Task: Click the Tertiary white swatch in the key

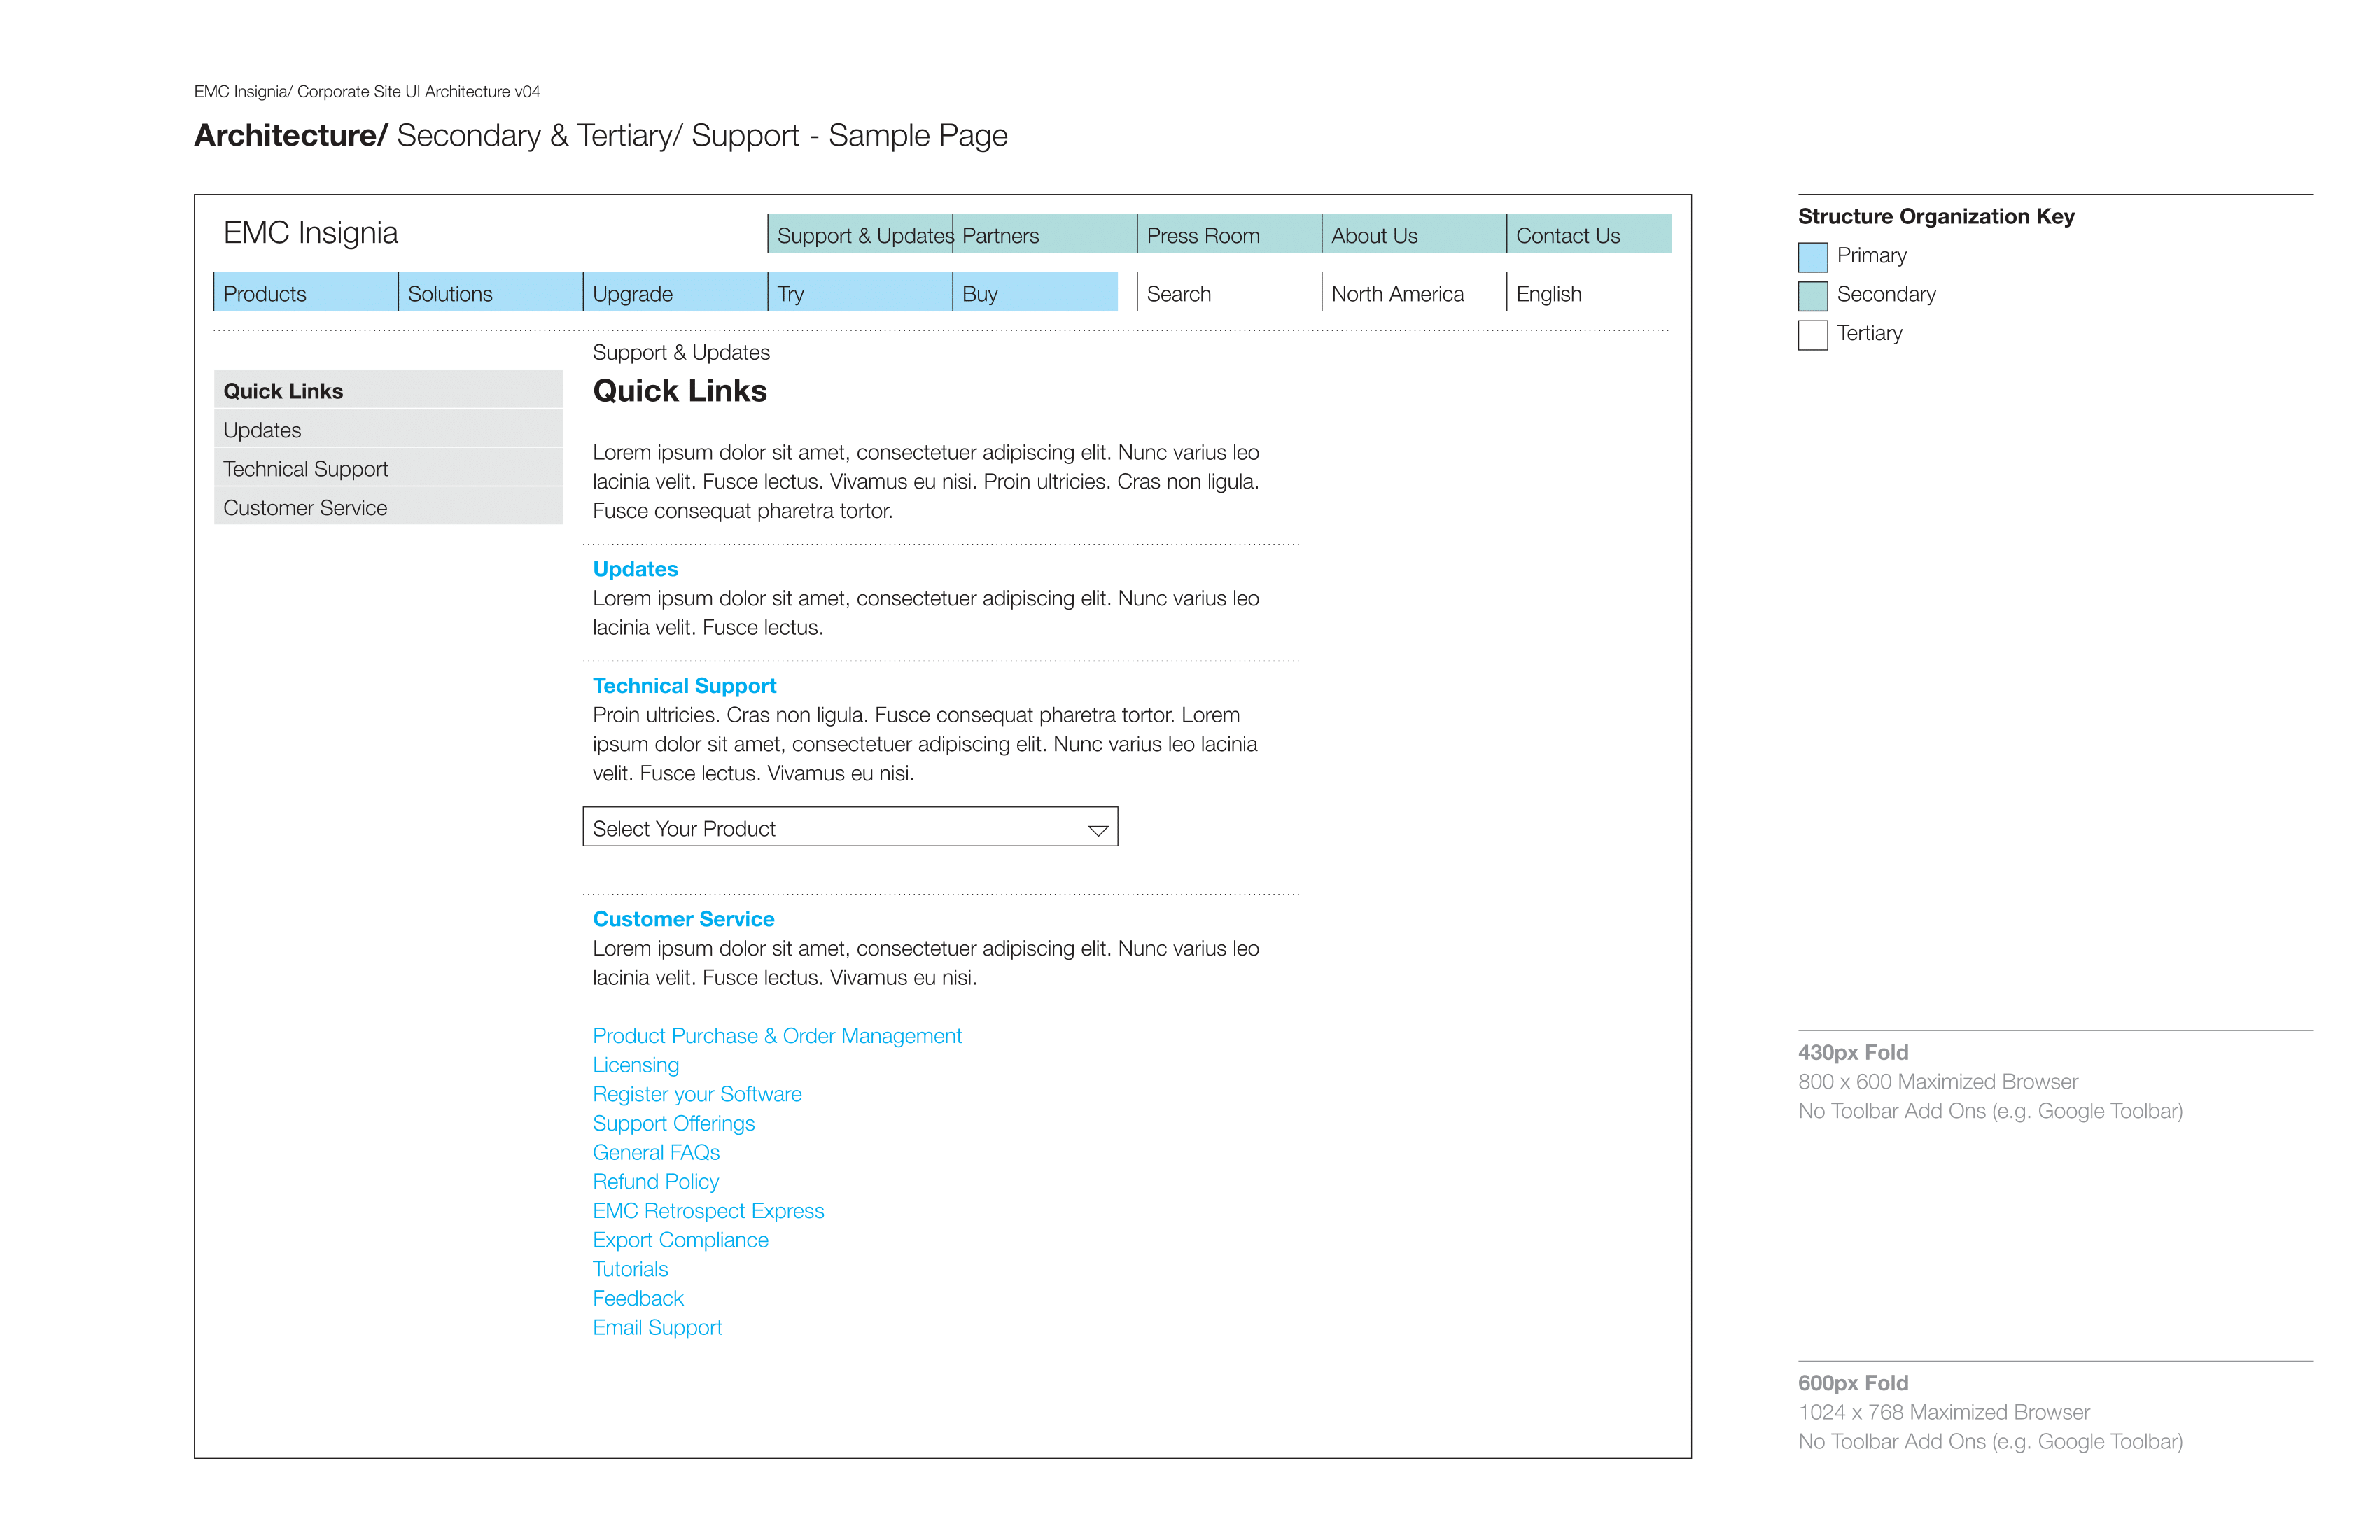Action: pyautogui.click(x=1812, y=335)
